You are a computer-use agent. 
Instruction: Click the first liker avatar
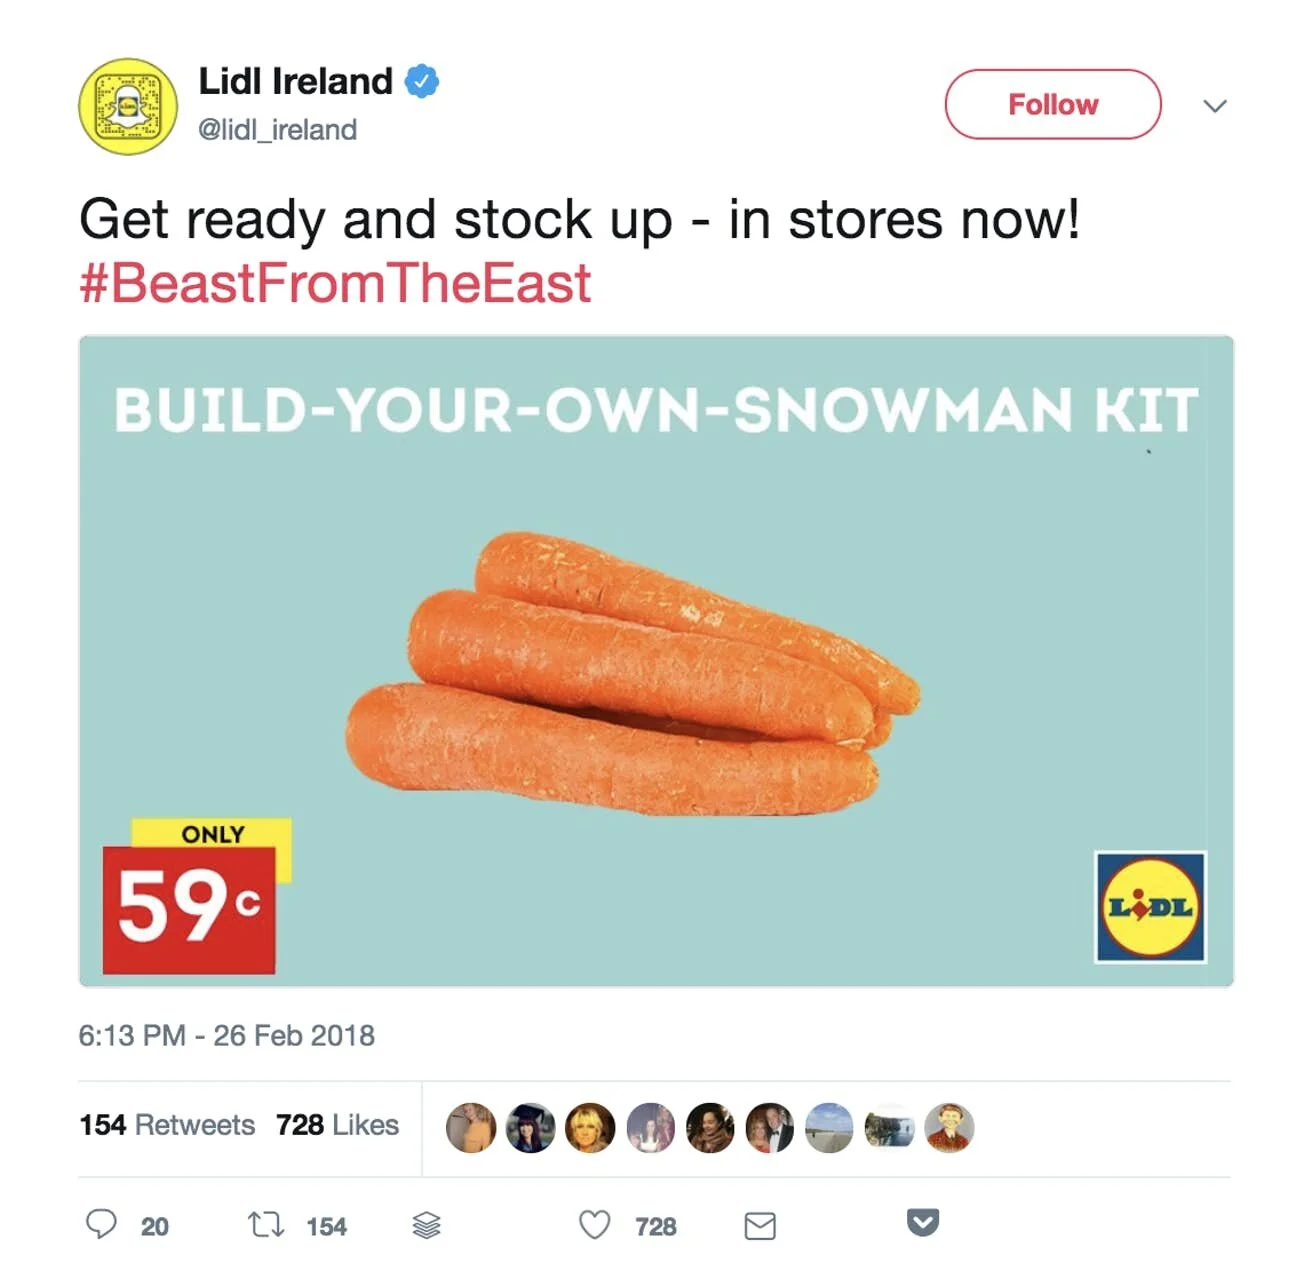(470, 1128)
